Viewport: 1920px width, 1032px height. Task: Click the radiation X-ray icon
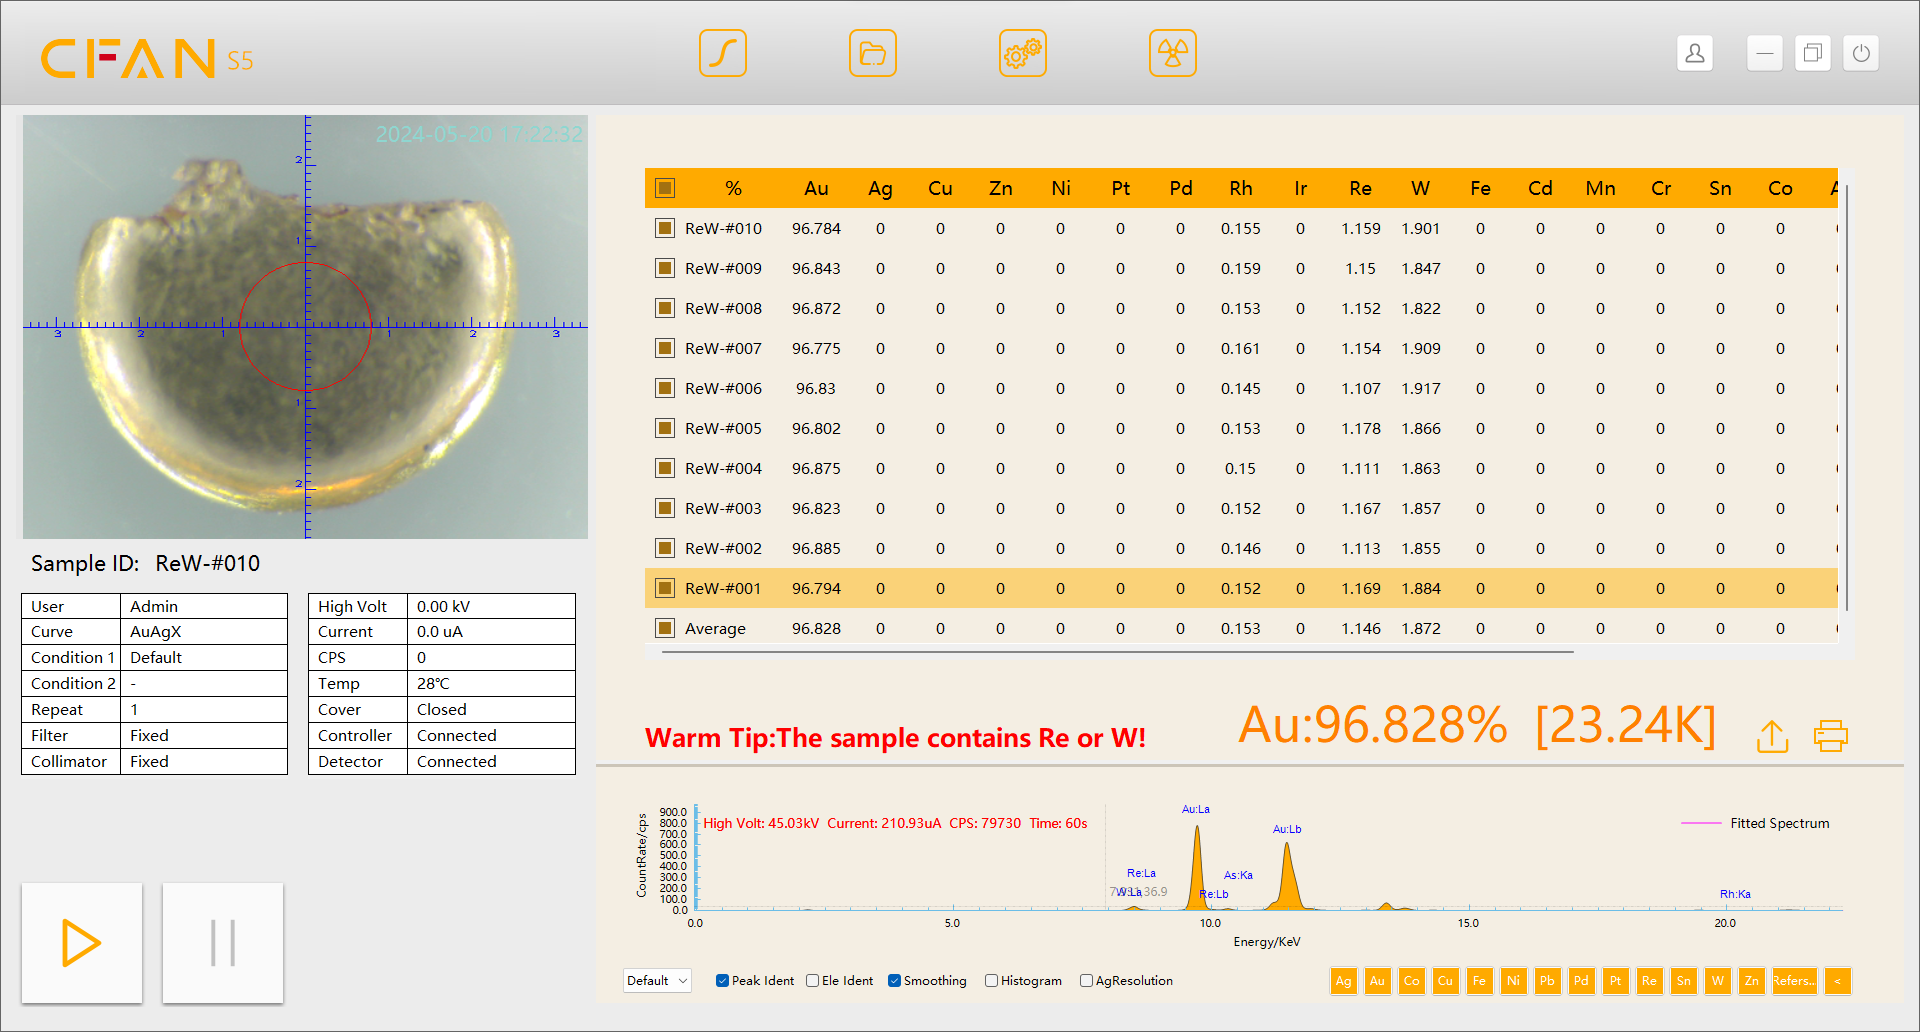click(x=1173, y=53)
